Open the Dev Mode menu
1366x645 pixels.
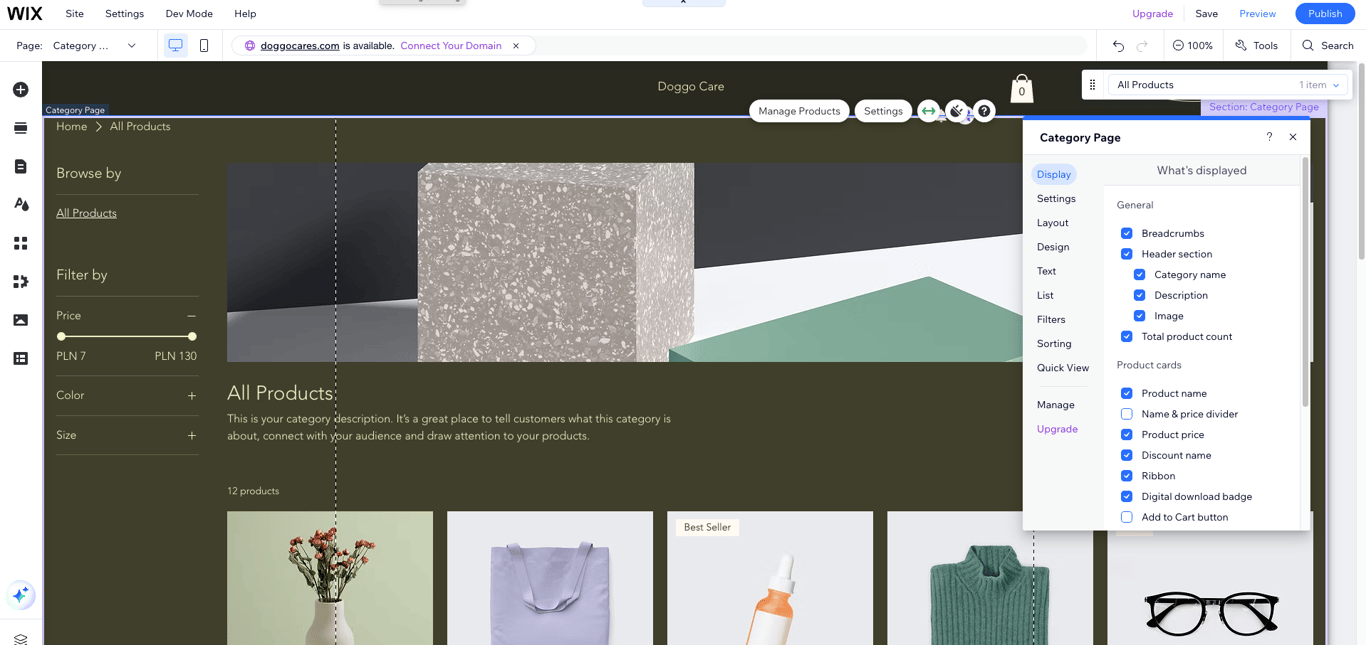tap(188, 13)
